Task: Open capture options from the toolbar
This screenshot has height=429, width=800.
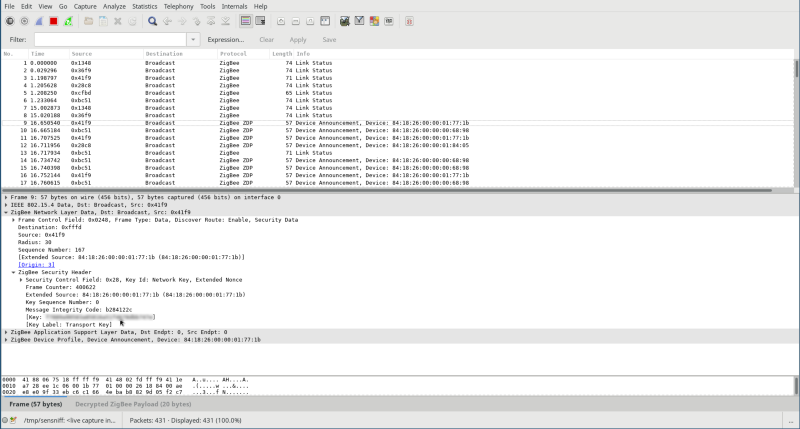Action: [x=24, y=21]
